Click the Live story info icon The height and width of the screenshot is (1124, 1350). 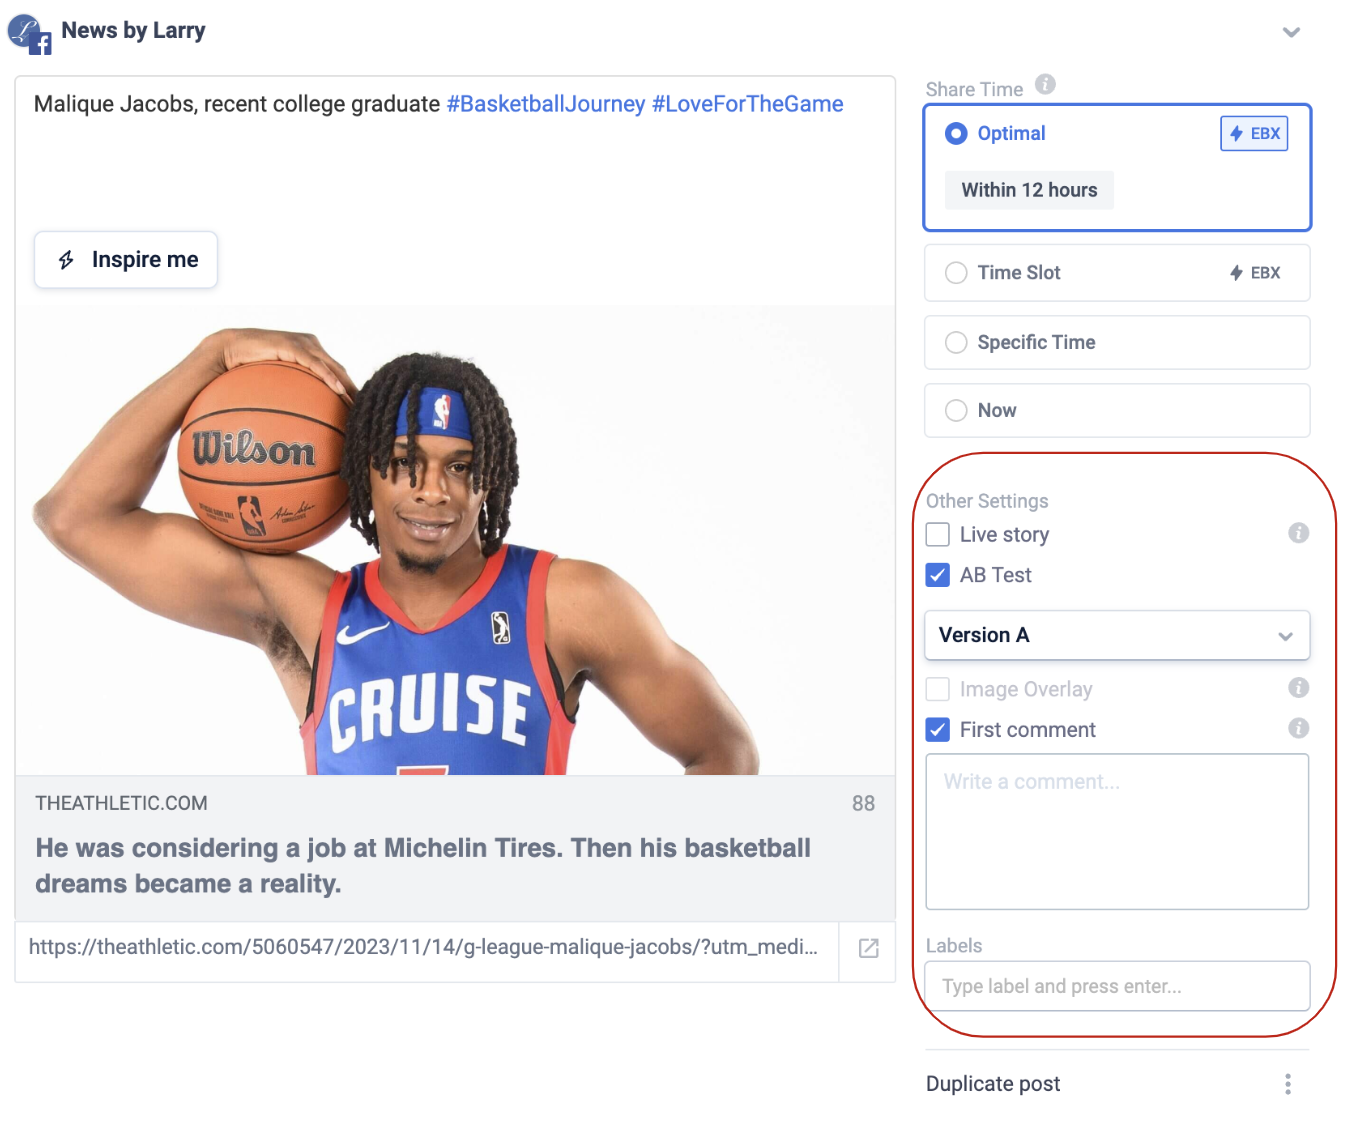(1298, 534)
